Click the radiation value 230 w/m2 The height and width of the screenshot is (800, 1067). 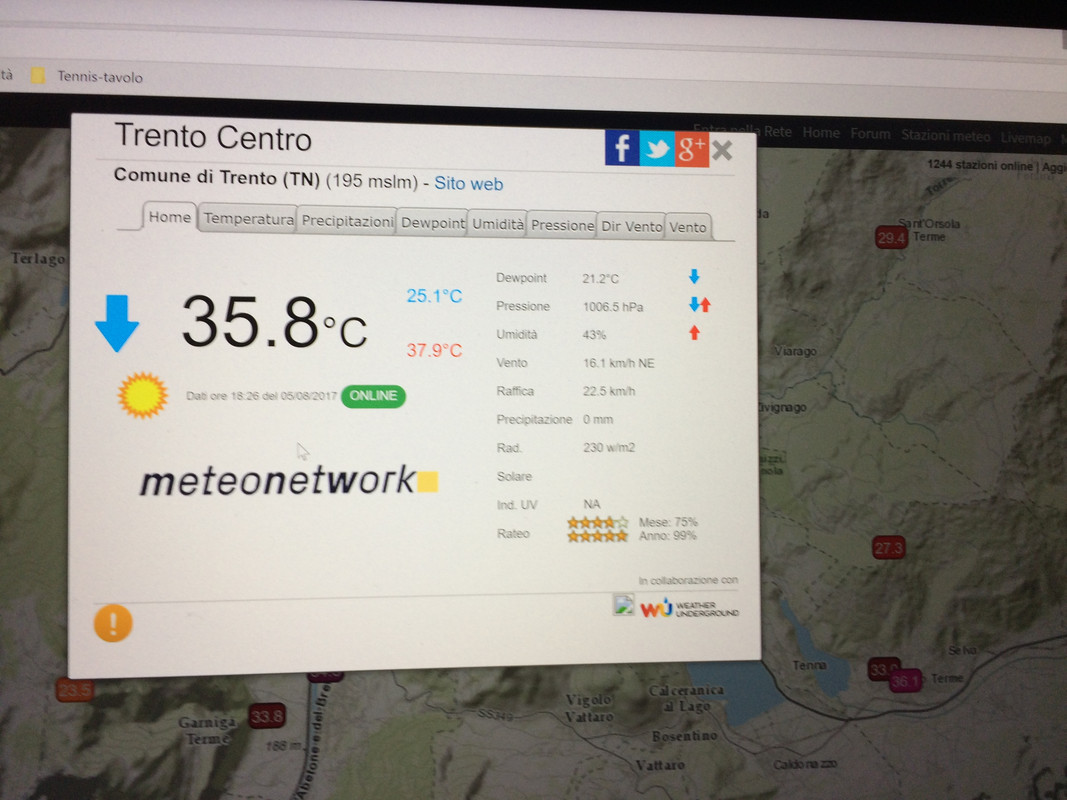609,448
